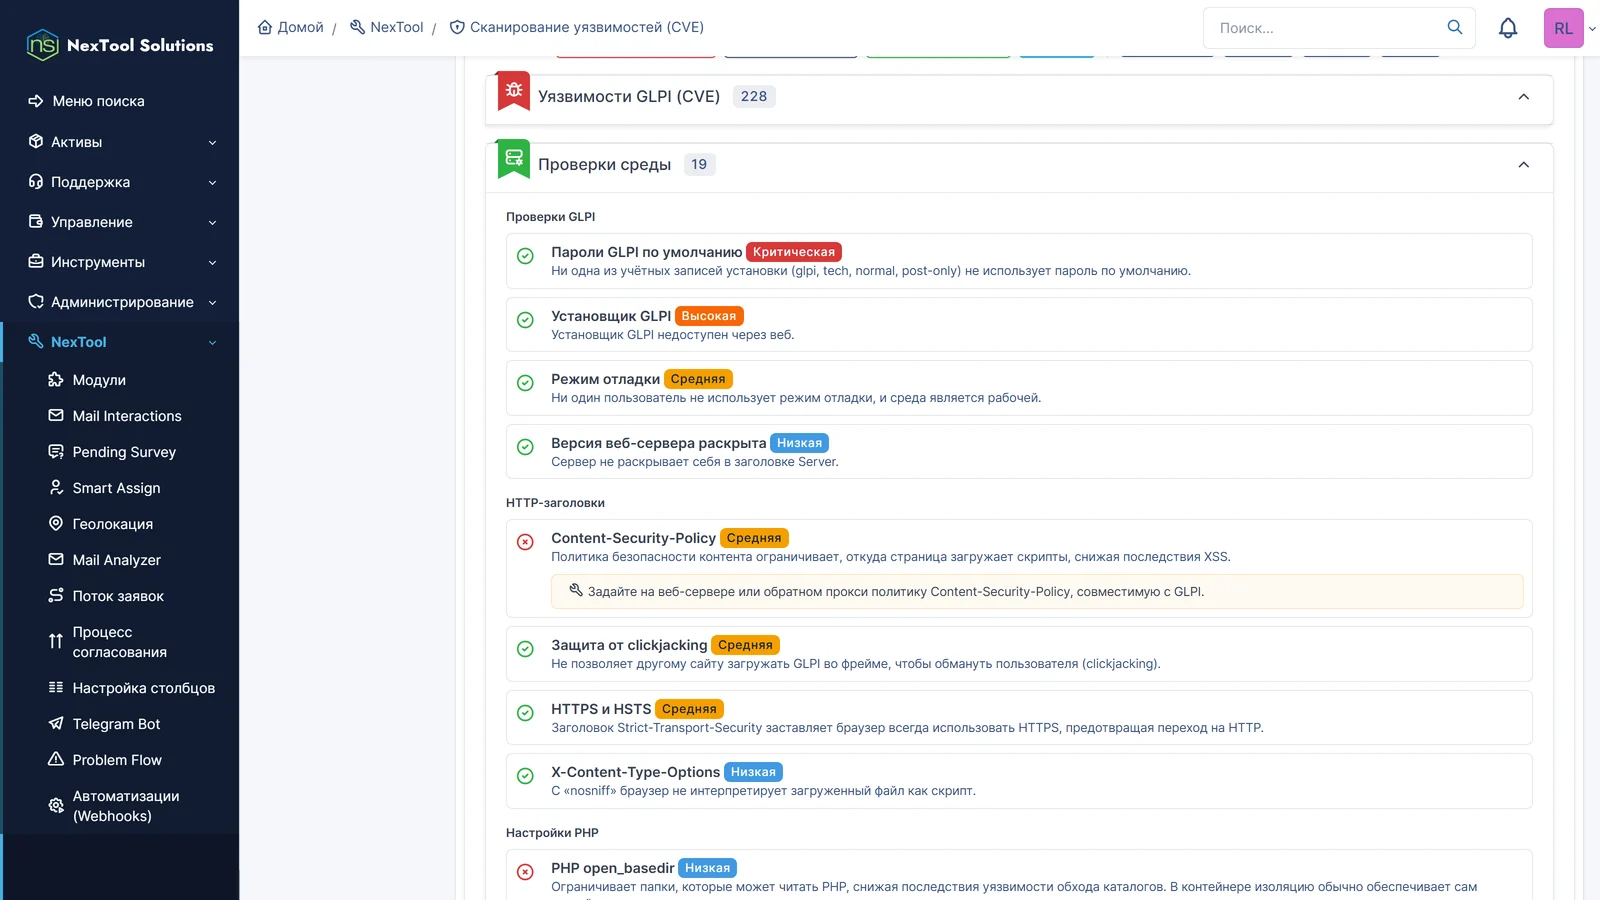Click the NexTool Solutions logo
This screenshot has width=1600, height=900.
pos(120,45)
